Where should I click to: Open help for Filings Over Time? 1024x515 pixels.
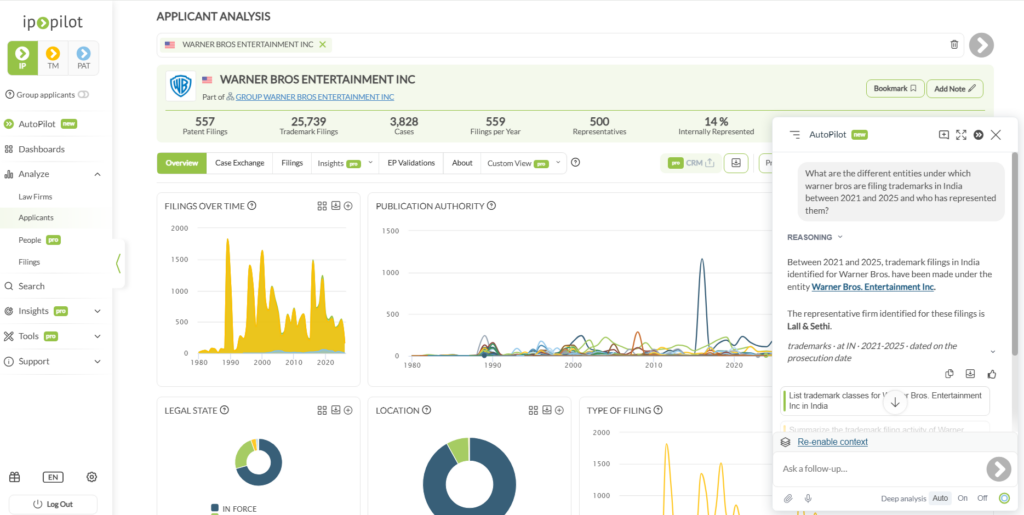pyautogui.click(x=252, y=206)
